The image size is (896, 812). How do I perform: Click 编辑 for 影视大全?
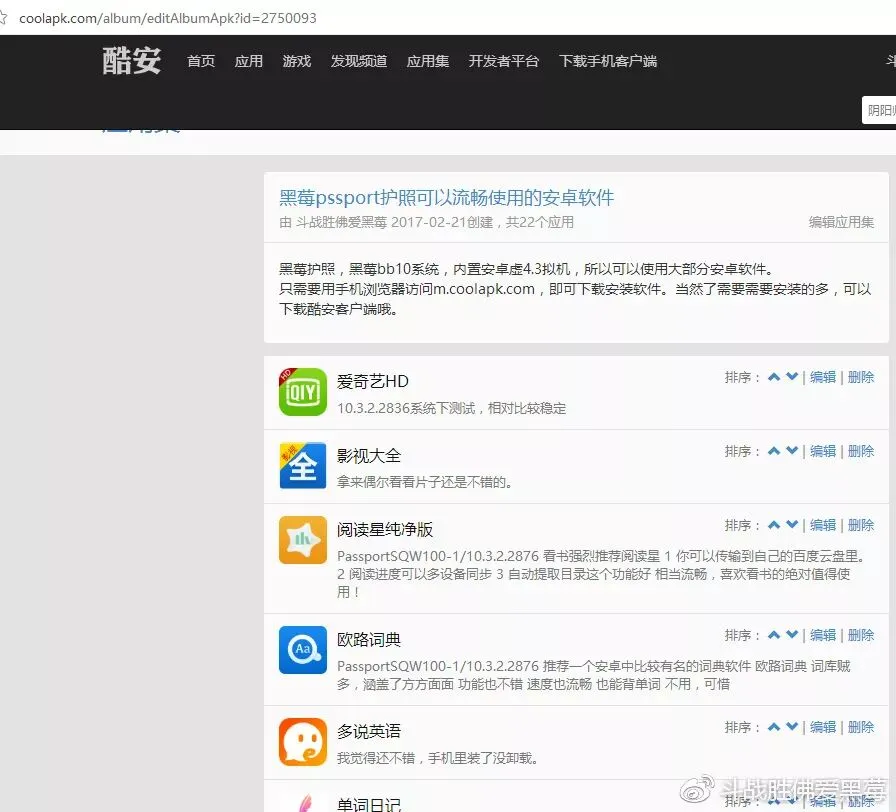pyautogui.click(x=823, y=451)
